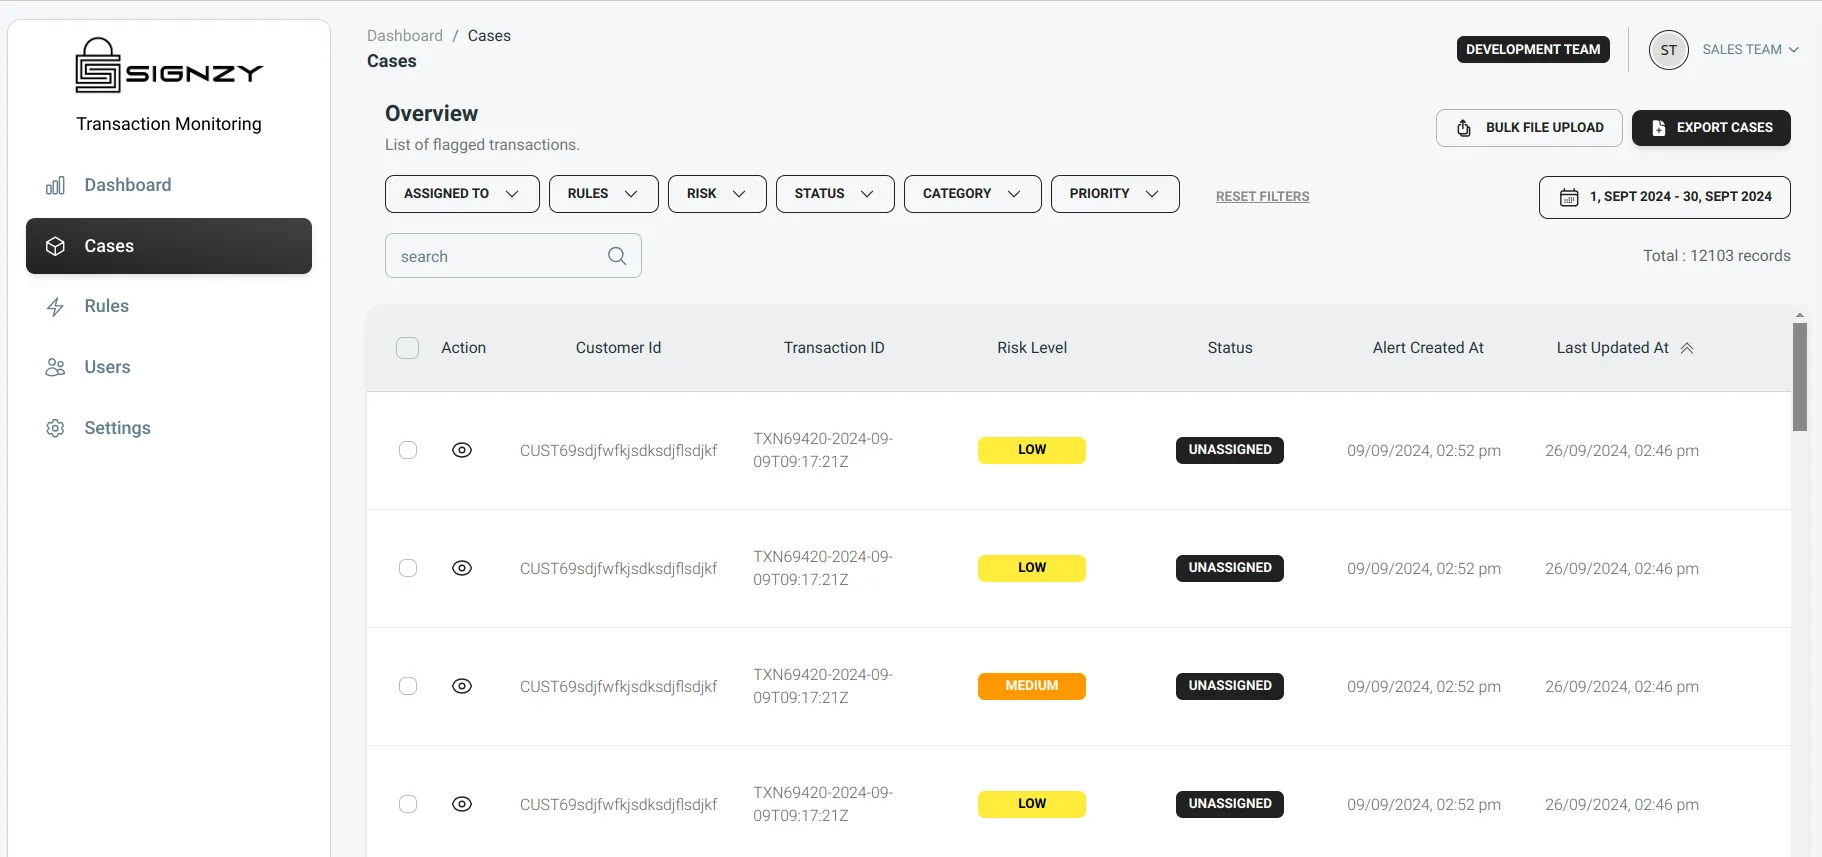Expand the Priority filter dropdown
This screenshot has width=1822, height=857.
[x=1115, y=194]
